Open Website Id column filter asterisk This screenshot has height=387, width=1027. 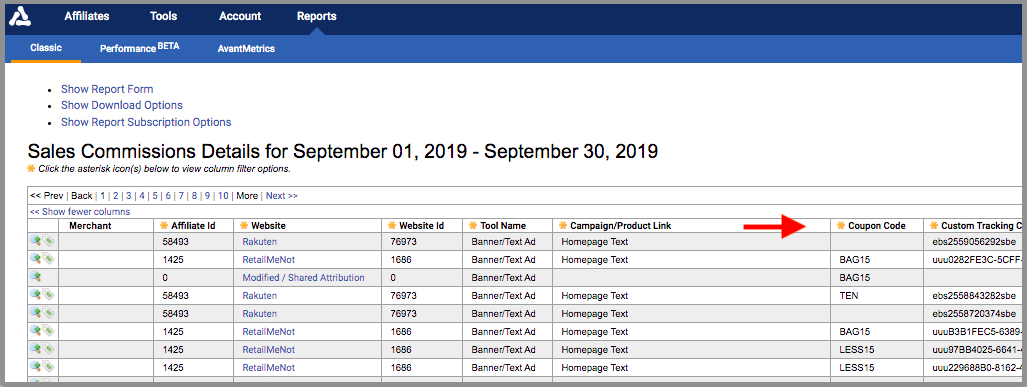[392, 225]
